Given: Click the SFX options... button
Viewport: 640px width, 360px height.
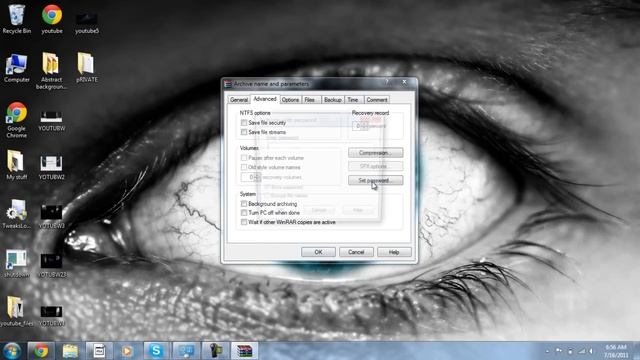Looking at the screenshot, I should pos(376,166).
